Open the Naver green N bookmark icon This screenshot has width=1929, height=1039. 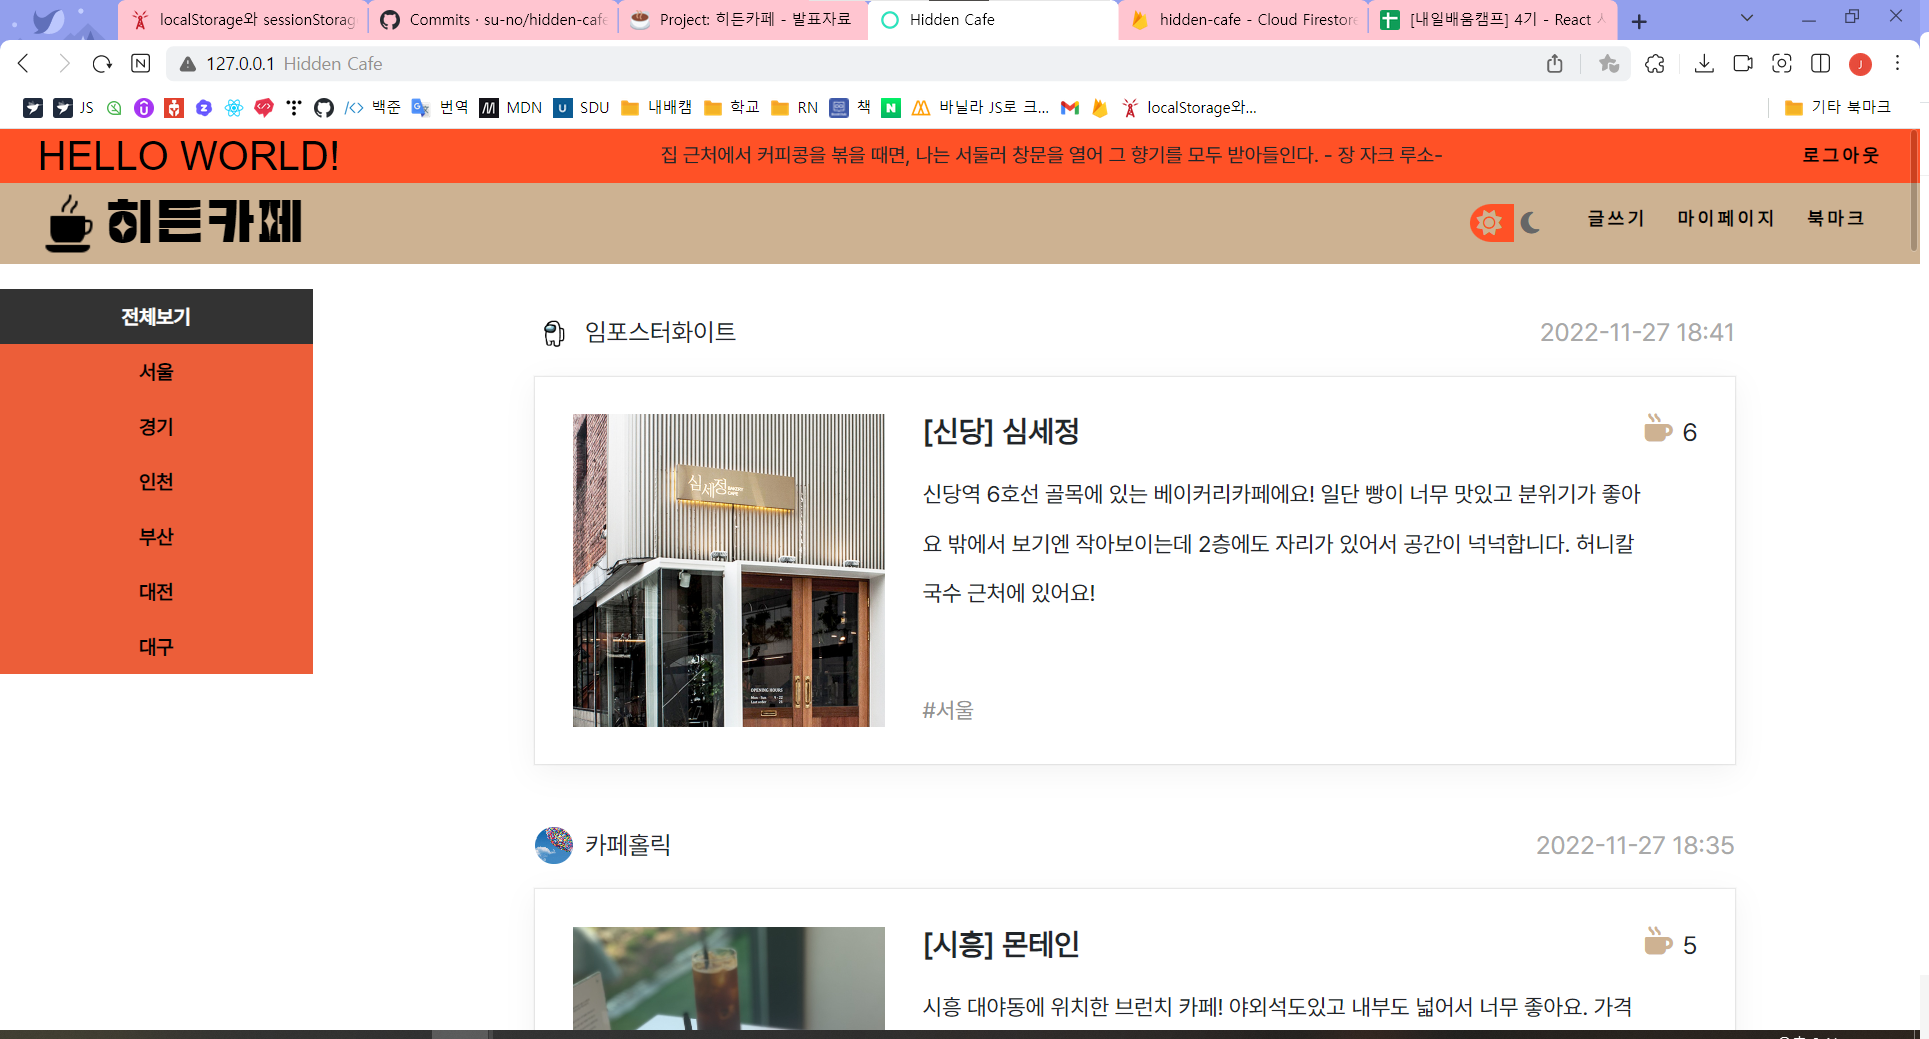coord(891,108)
